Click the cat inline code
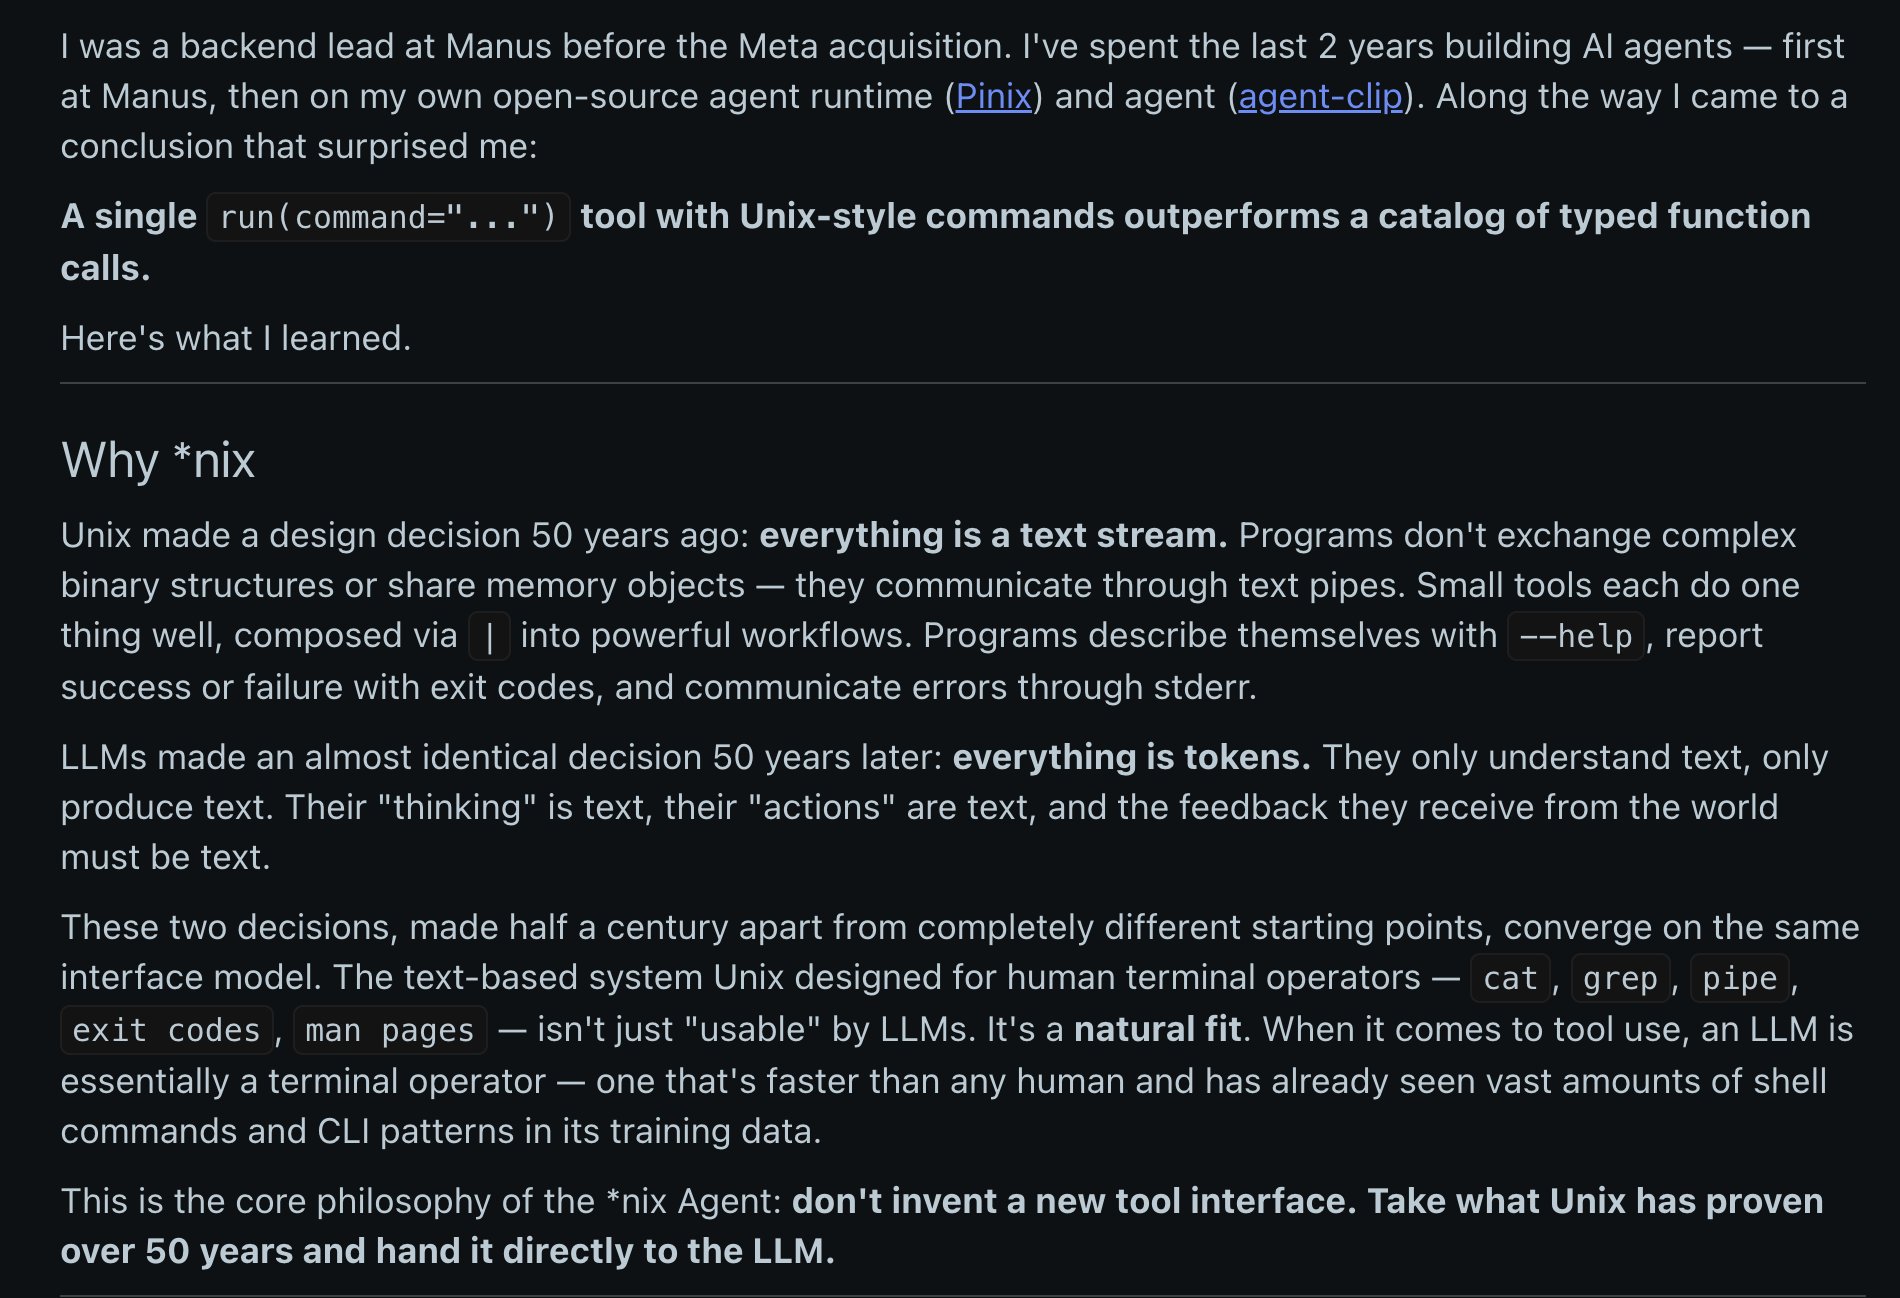Viewport: 1900px width, 1298px height. [1509, 979]
